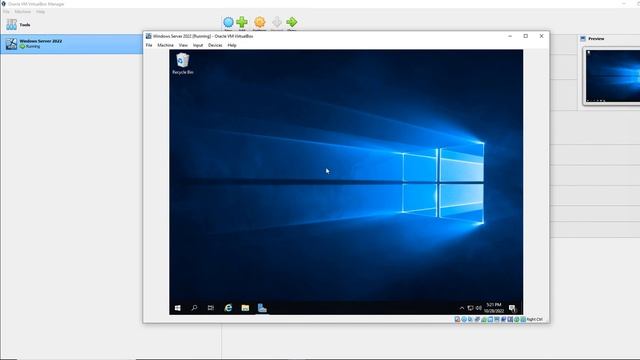This screenshot has width=640, height=360.
Task: Click the grayed Discard arrow toolbar icon
Action: click(277, 22)
